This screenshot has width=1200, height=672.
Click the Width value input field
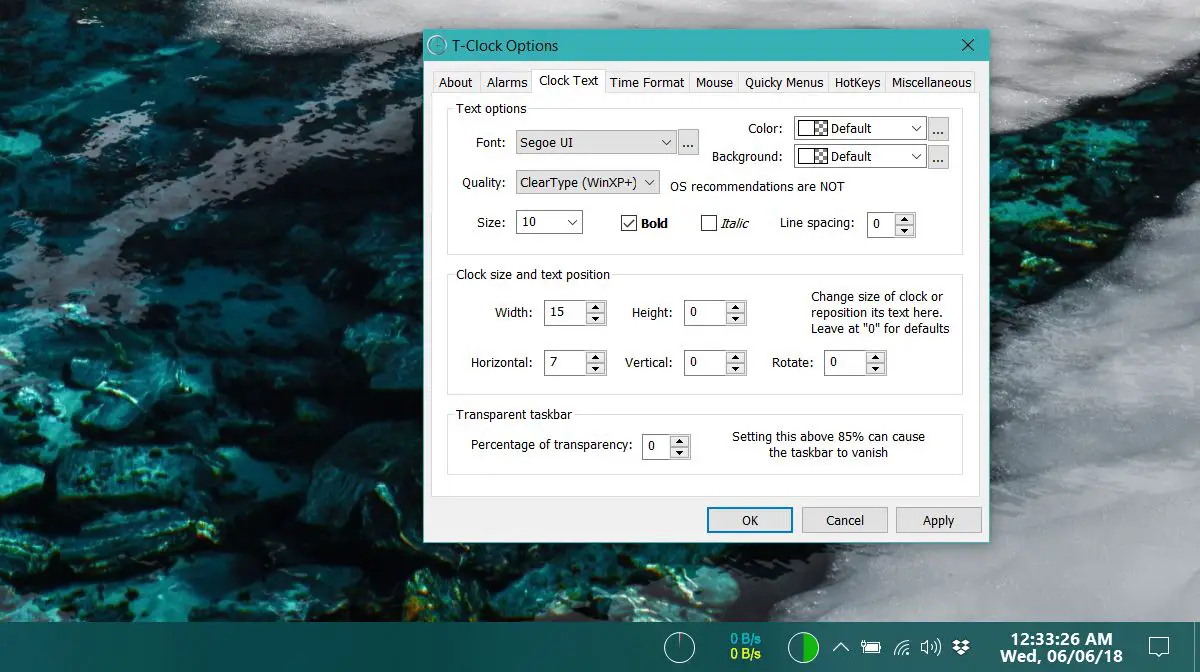pos(565,312)
